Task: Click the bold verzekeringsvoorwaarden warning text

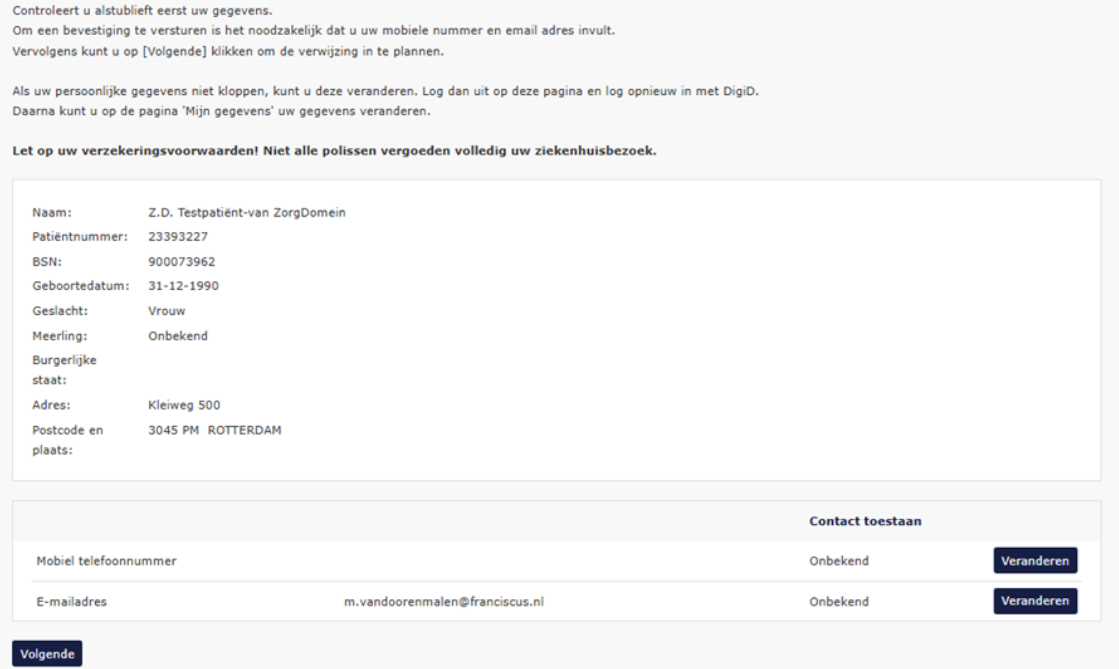Action: 334,151
